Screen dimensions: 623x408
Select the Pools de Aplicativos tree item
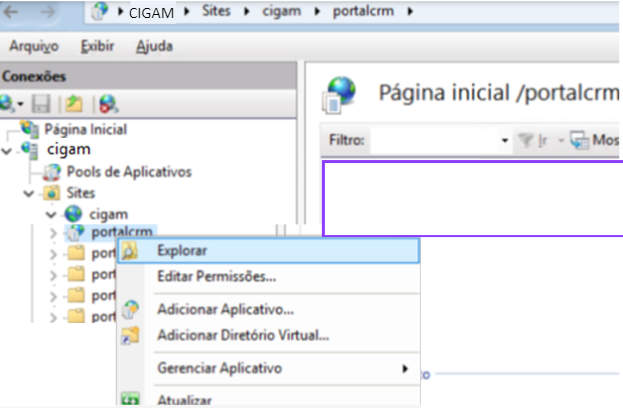click(x=129, y=172)
